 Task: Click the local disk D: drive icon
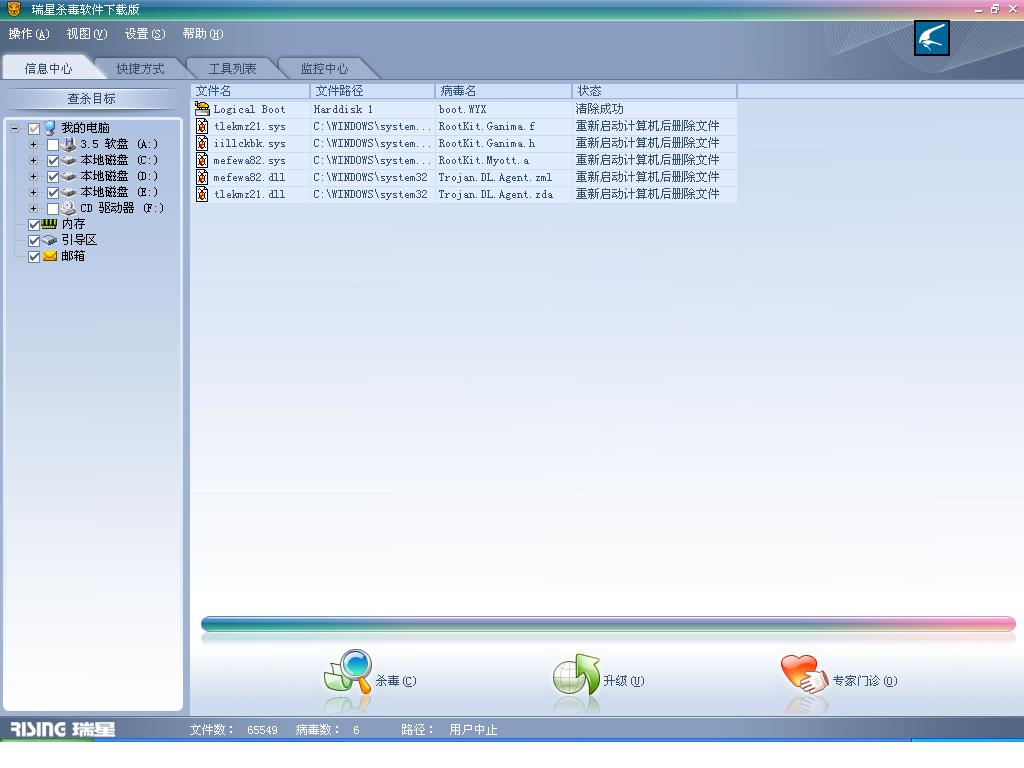pyautogui.click(x=69, y=176)
